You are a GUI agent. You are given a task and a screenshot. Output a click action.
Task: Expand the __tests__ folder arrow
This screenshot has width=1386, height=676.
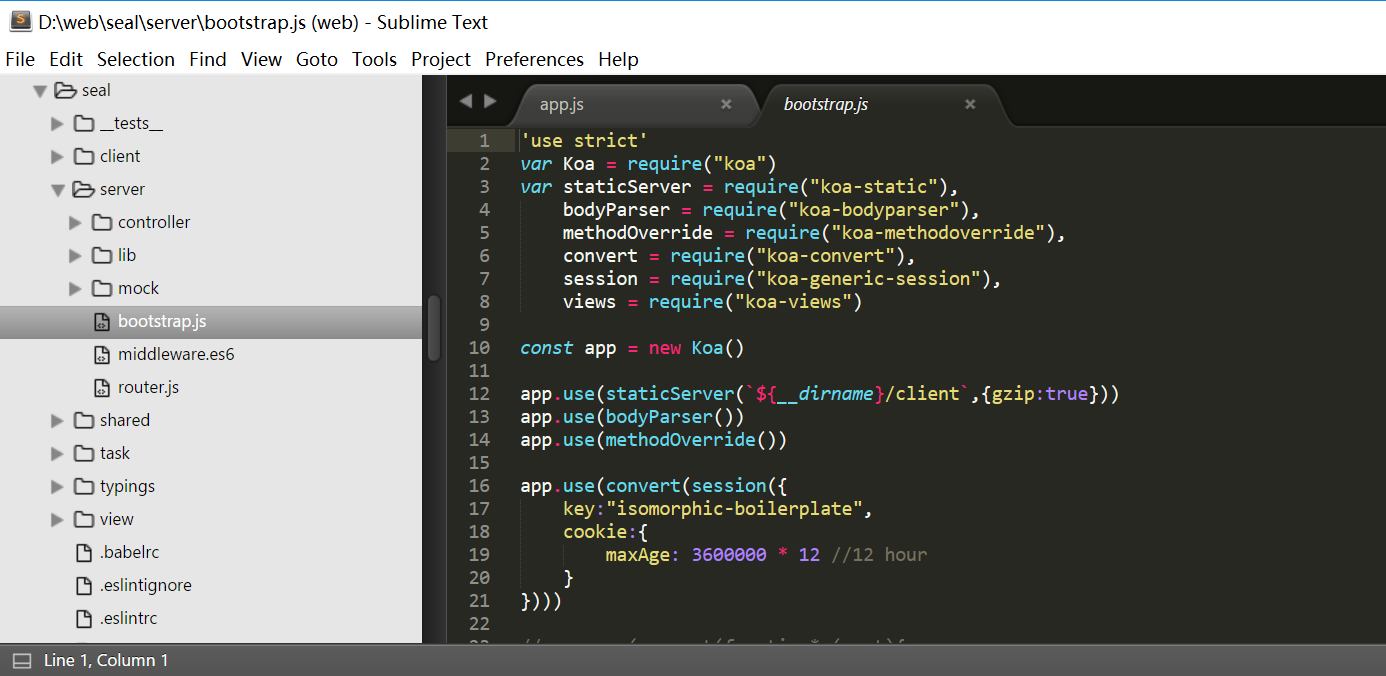click(x=57, y=123)
